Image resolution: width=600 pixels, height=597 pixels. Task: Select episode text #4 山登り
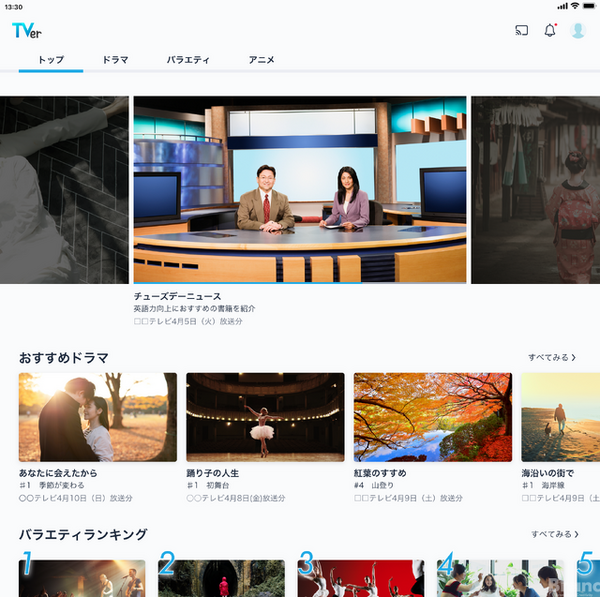[x=374, y=485]
